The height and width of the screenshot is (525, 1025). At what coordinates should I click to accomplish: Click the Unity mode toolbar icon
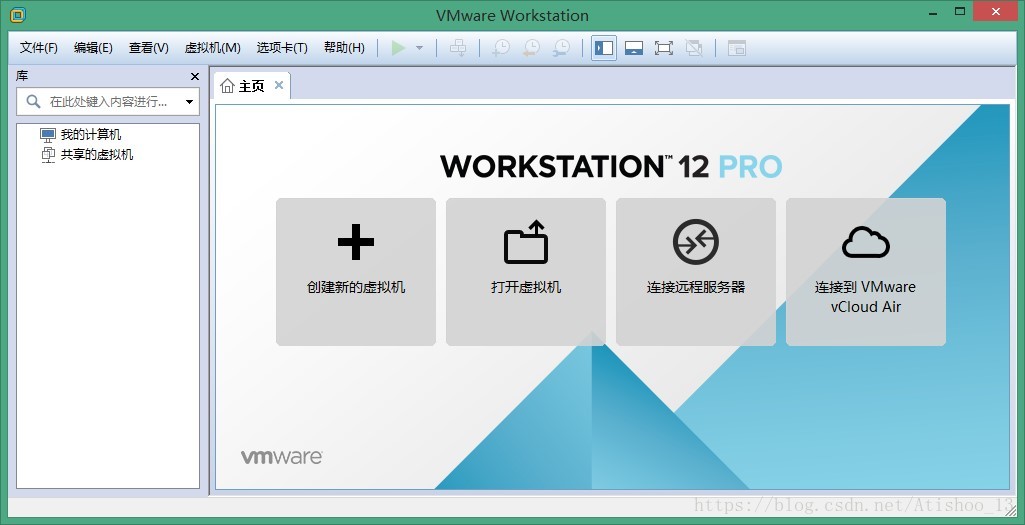point(694,48)
